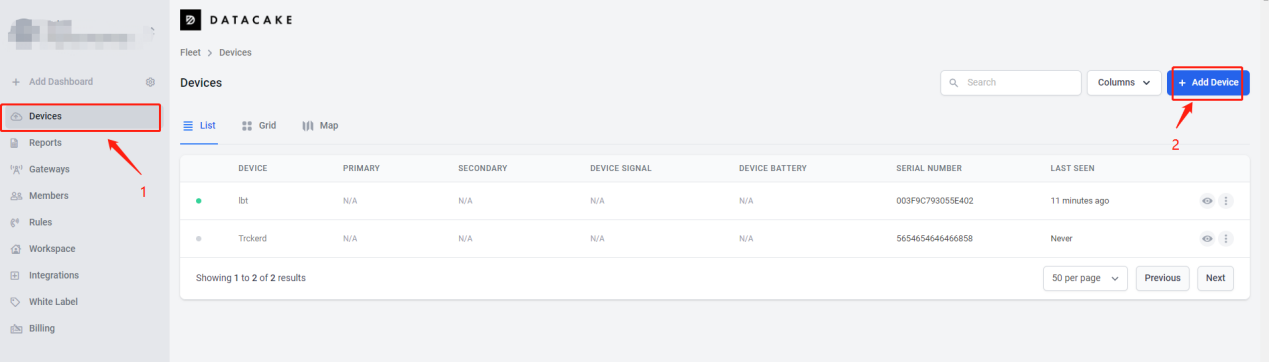The image size is (1269, 362).
Task: Open Reports in the sidebar
Action: coord(82,143)
